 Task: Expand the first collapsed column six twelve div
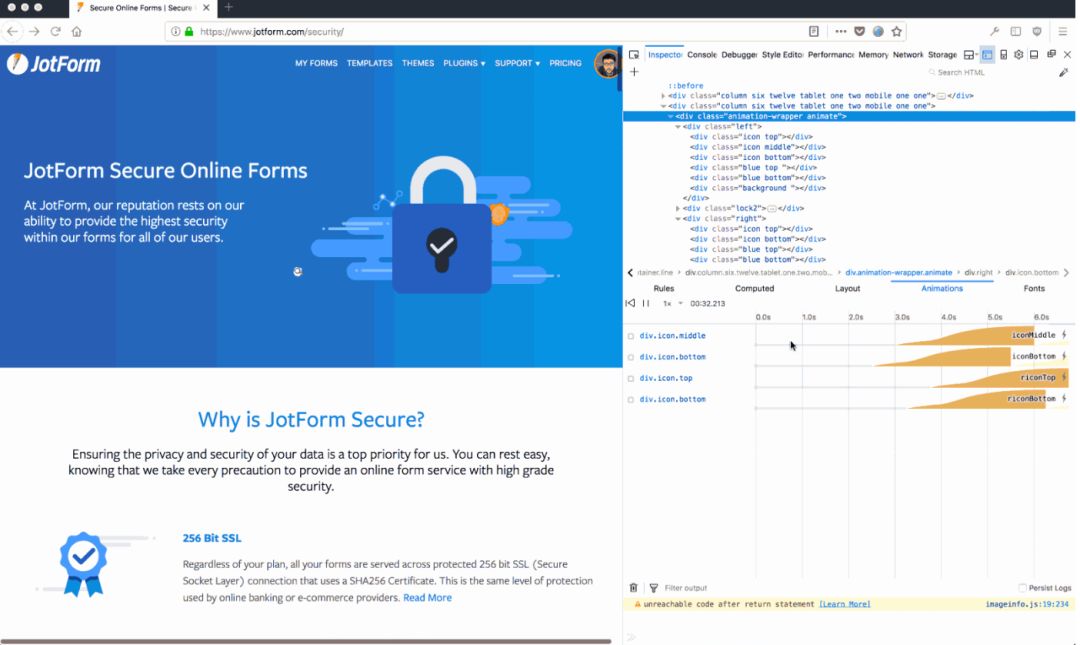coord(663,96)
